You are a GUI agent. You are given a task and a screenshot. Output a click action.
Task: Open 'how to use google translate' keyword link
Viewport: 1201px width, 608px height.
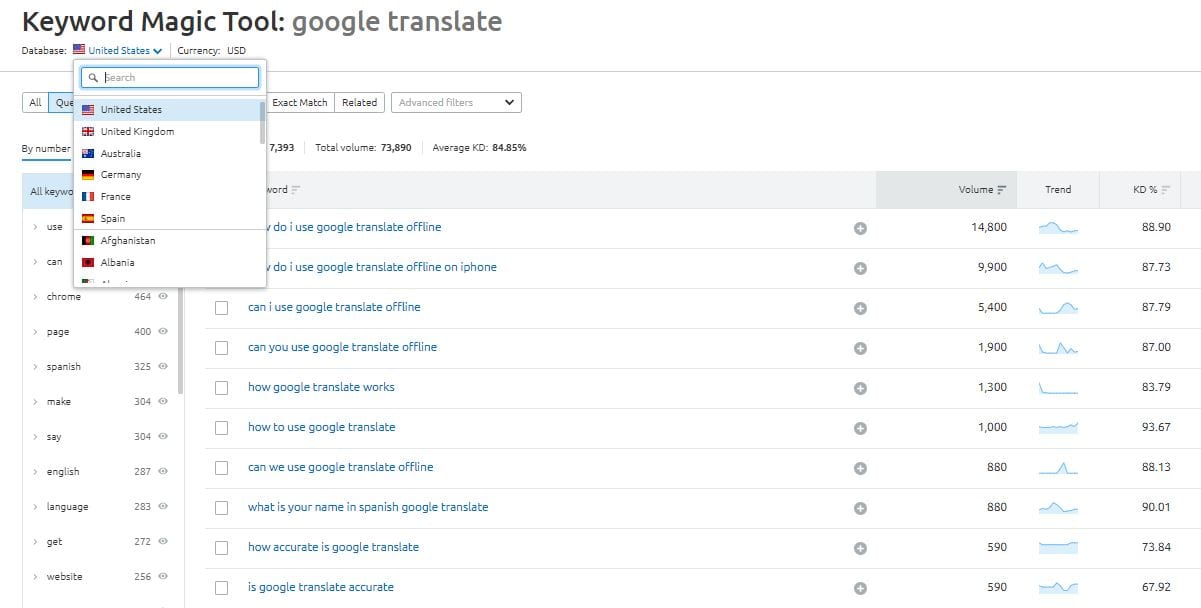pyautogui.click(x=322, y=427)
